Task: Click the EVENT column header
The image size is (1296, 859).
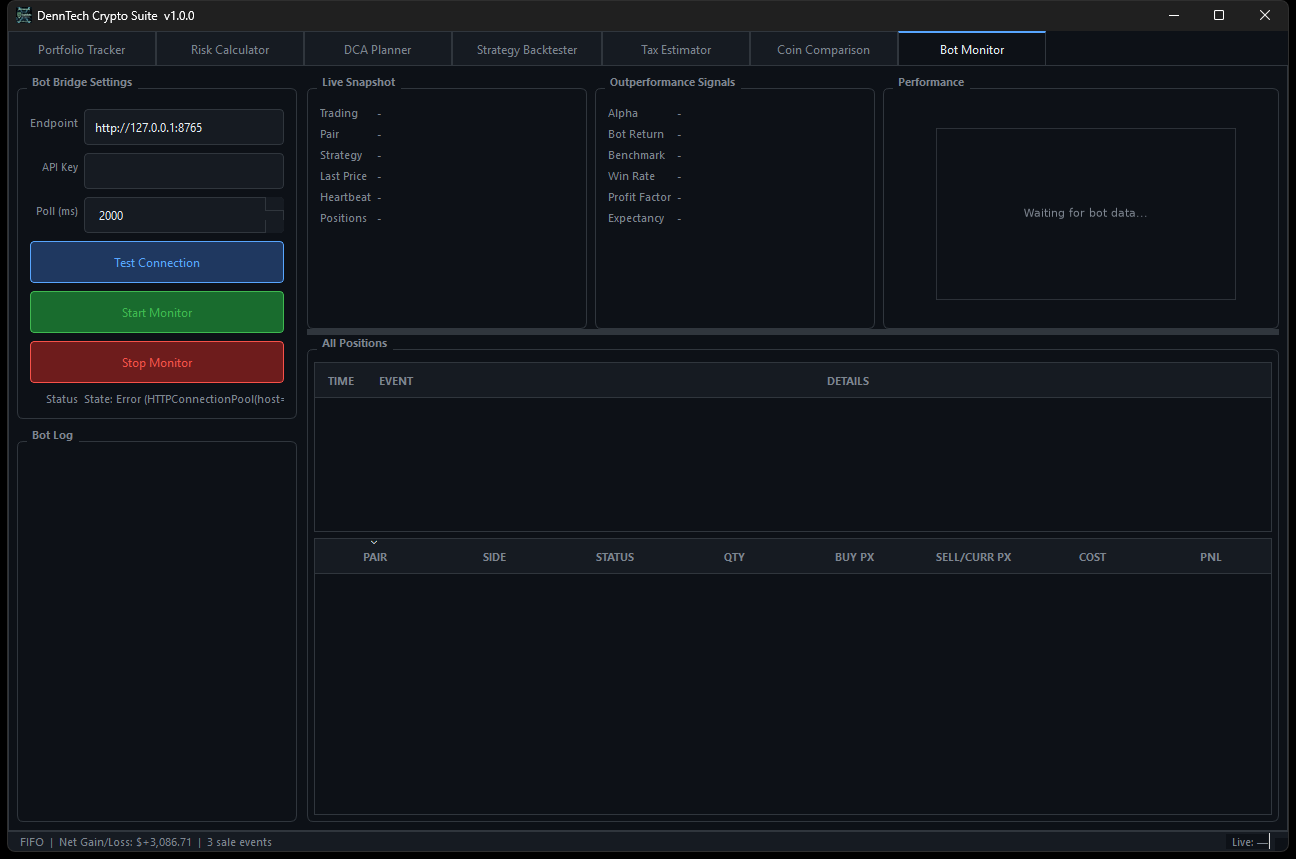Action: tap(396, 381)
